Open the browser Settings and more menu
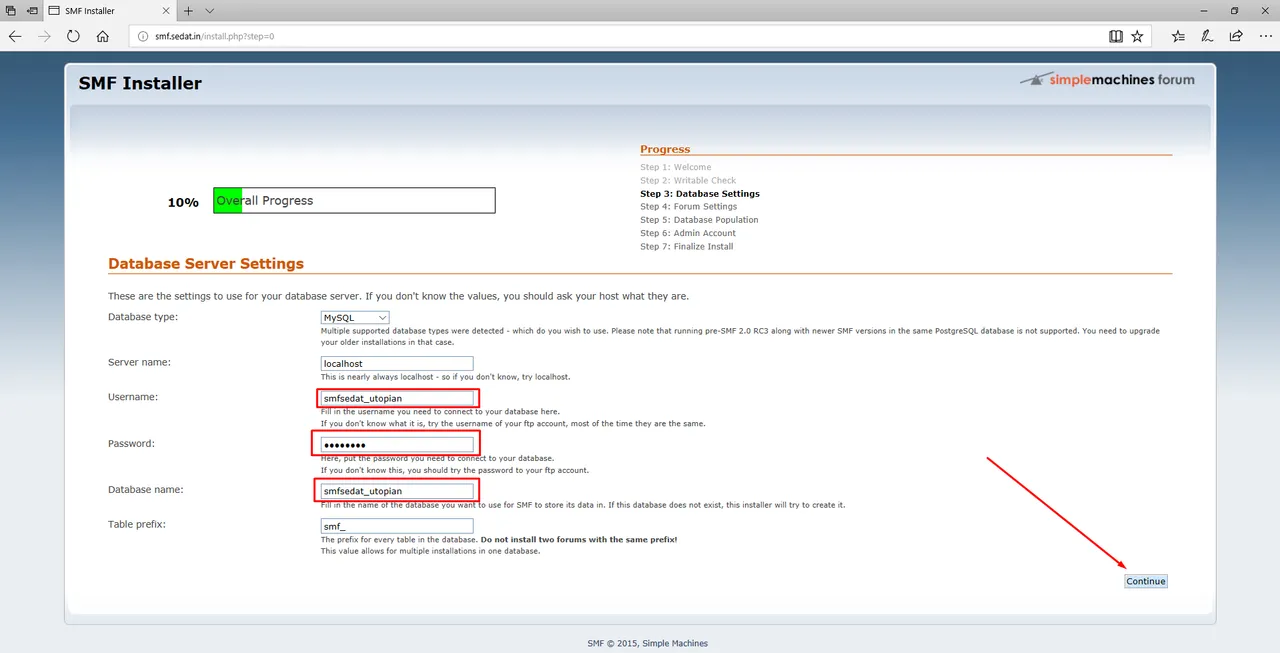 click(1264, 36)
